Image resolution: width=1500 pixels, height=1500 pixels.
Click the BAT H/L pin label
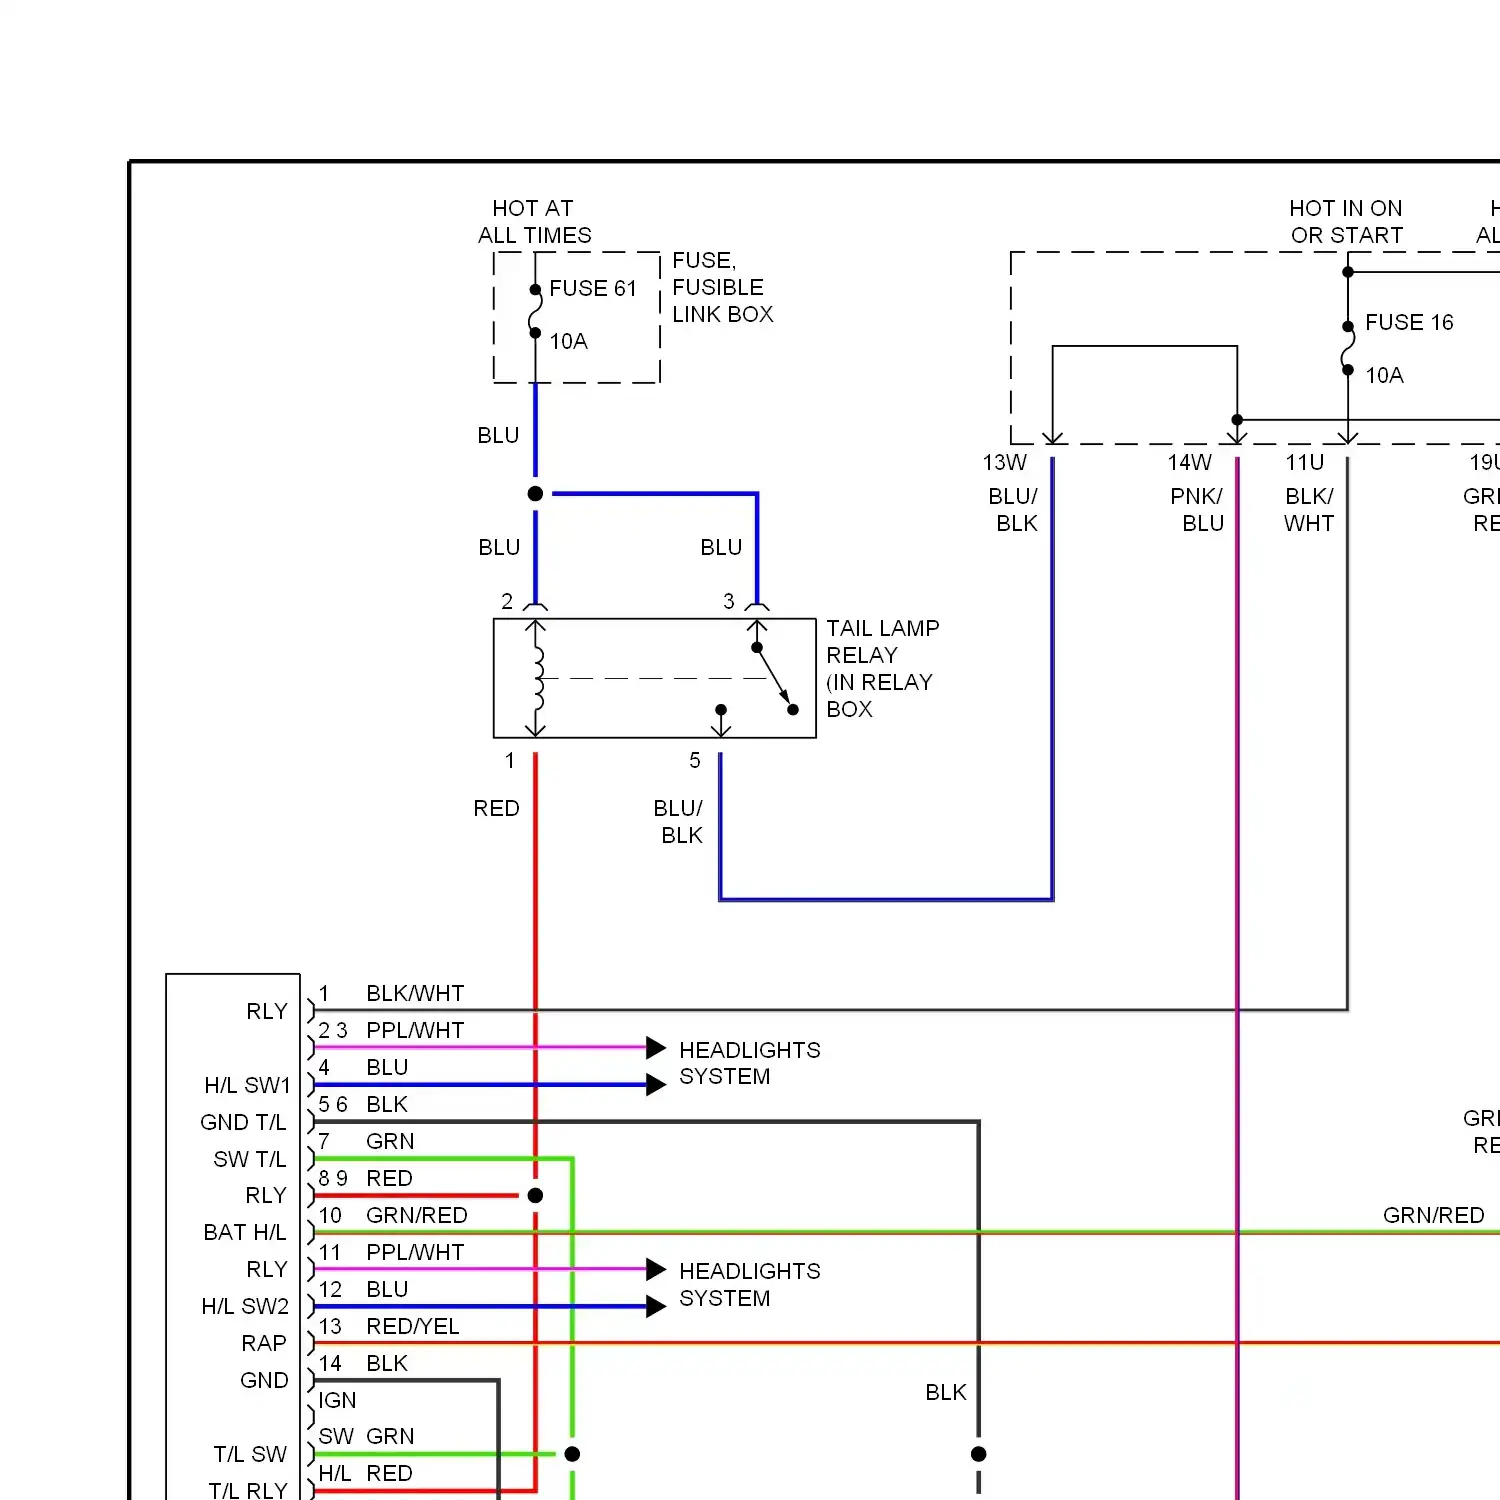tap(245, 1233)
